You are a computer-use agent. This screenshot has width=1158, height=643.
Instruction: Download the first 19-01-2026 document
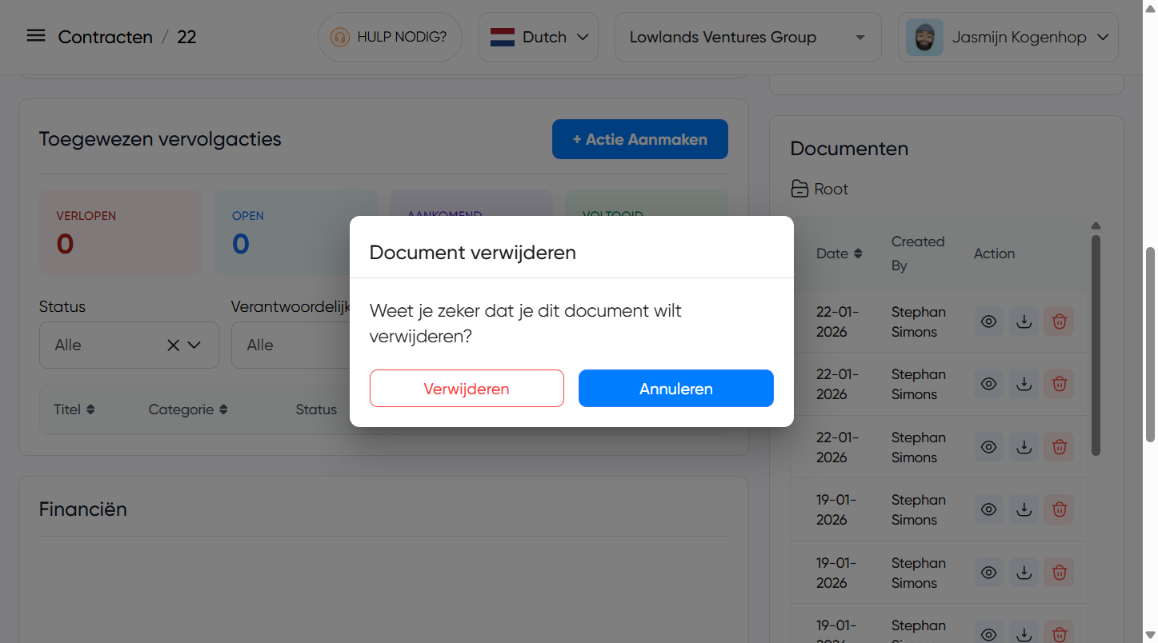1023,510
